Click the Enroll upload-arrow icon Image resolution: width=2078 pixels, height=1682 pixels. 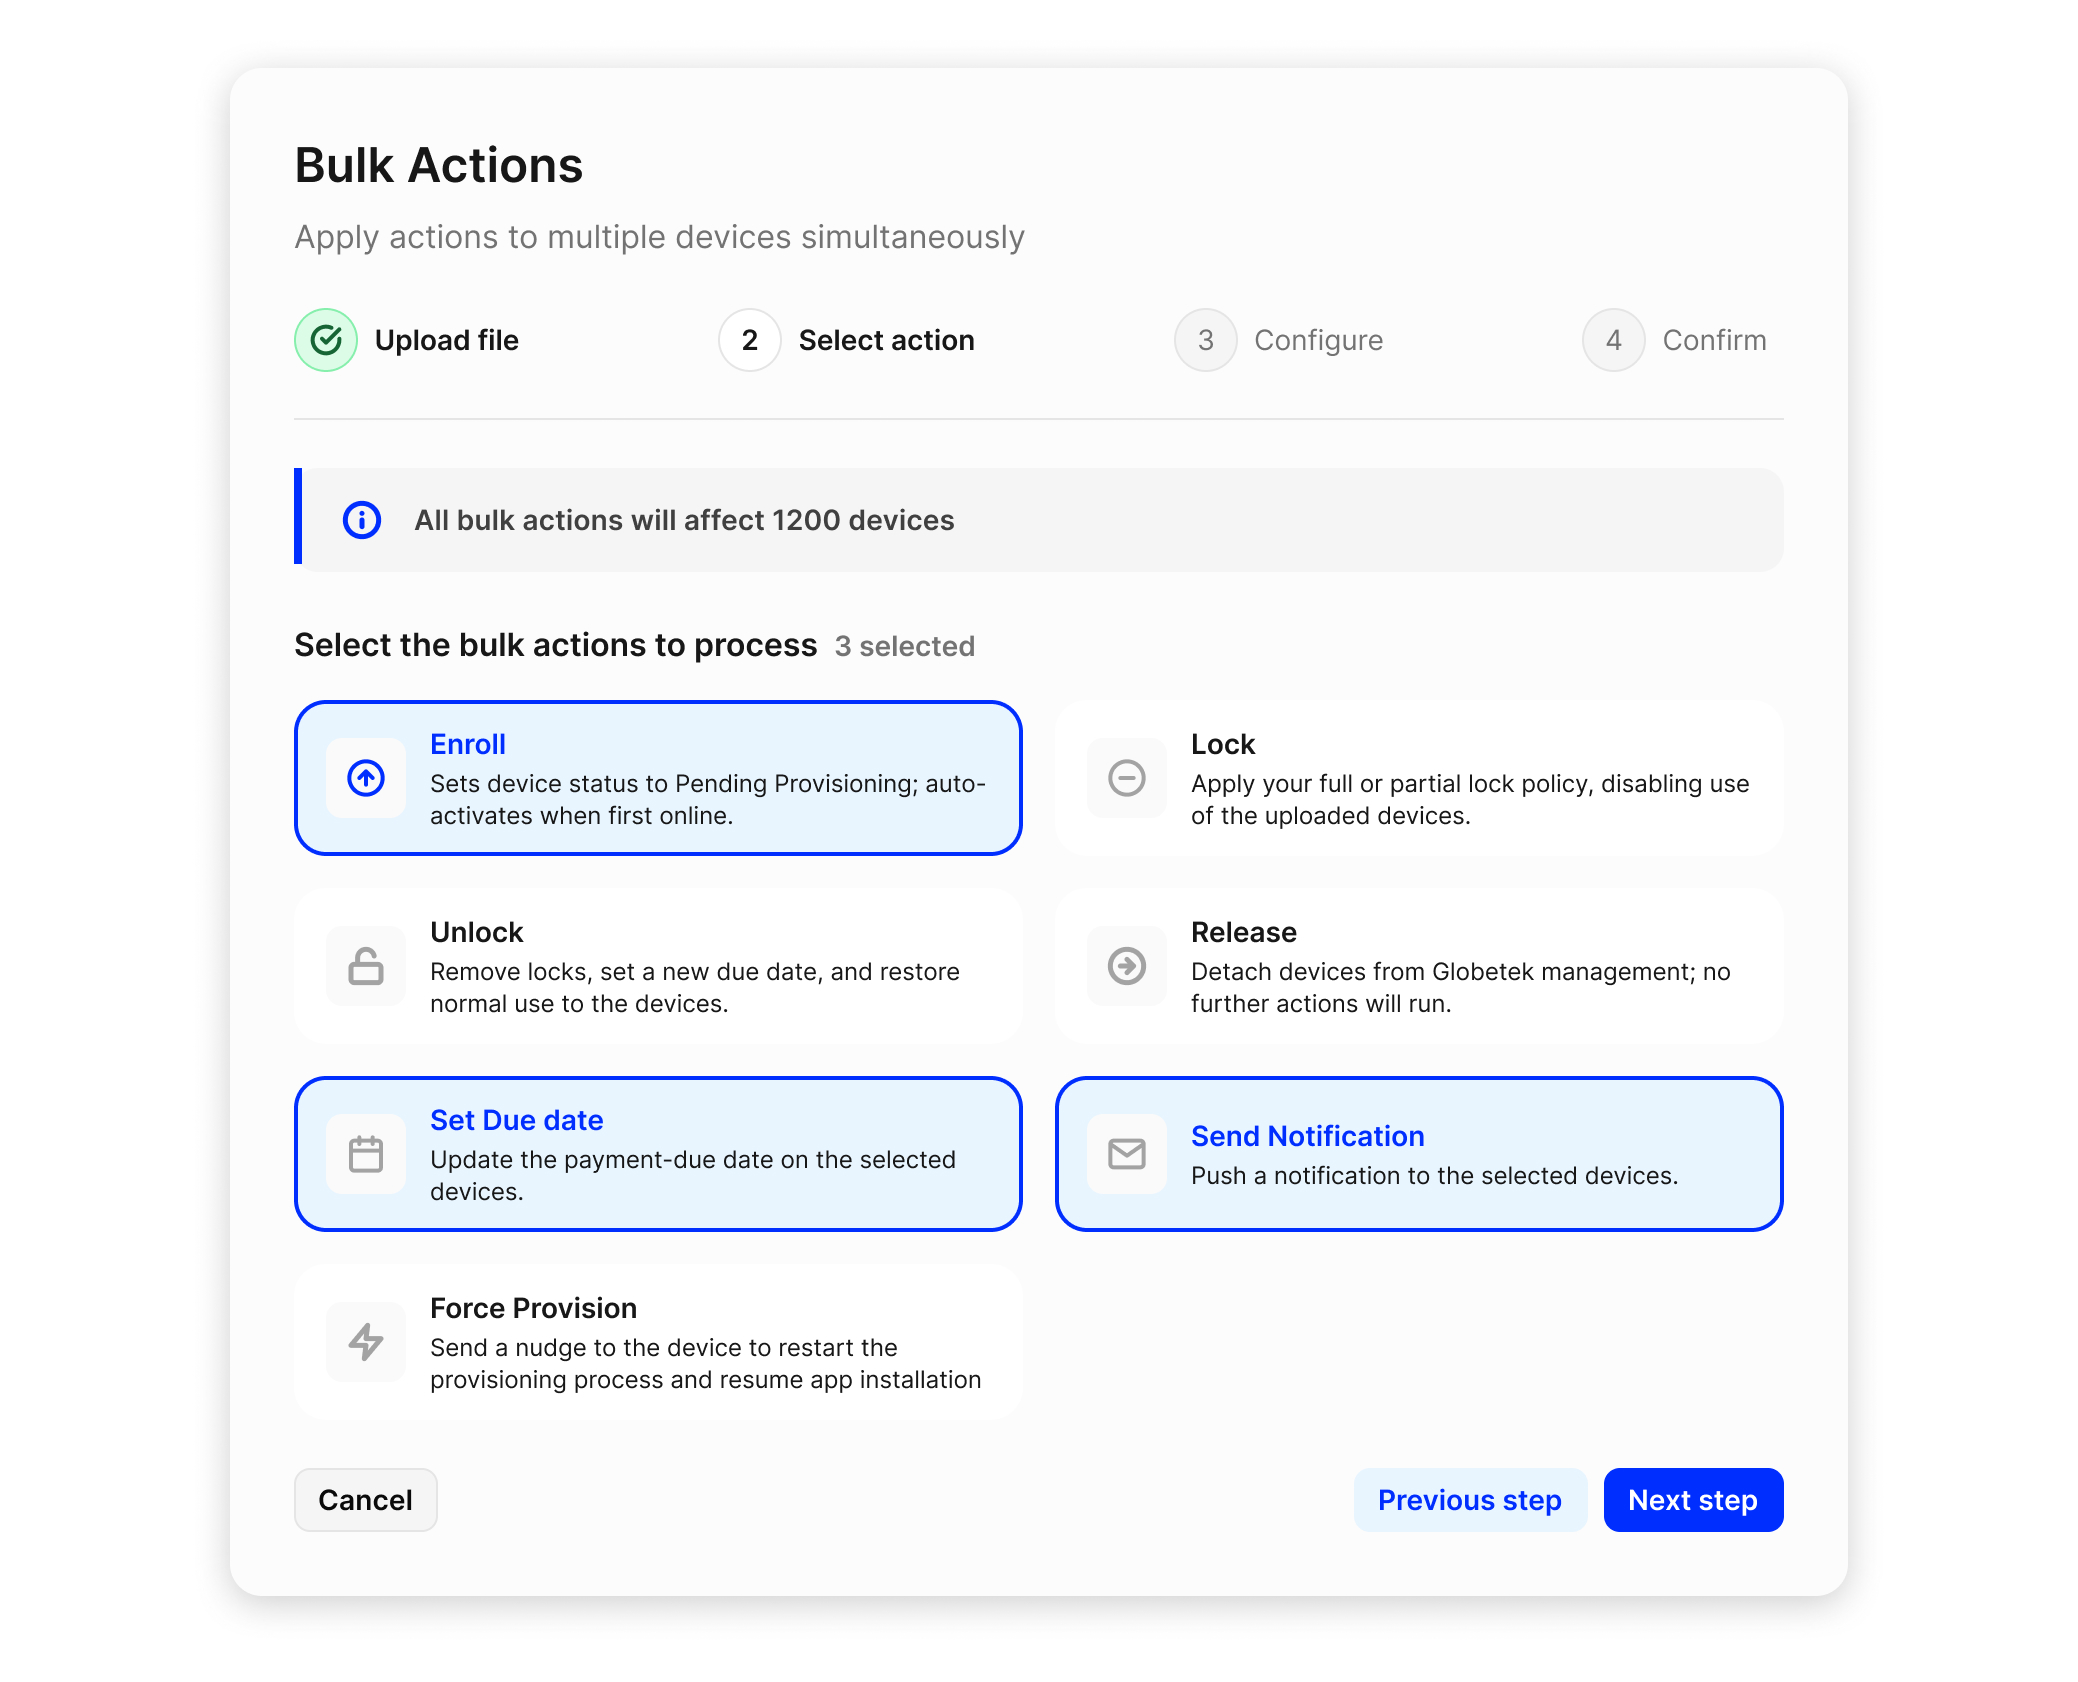[366, 778]
